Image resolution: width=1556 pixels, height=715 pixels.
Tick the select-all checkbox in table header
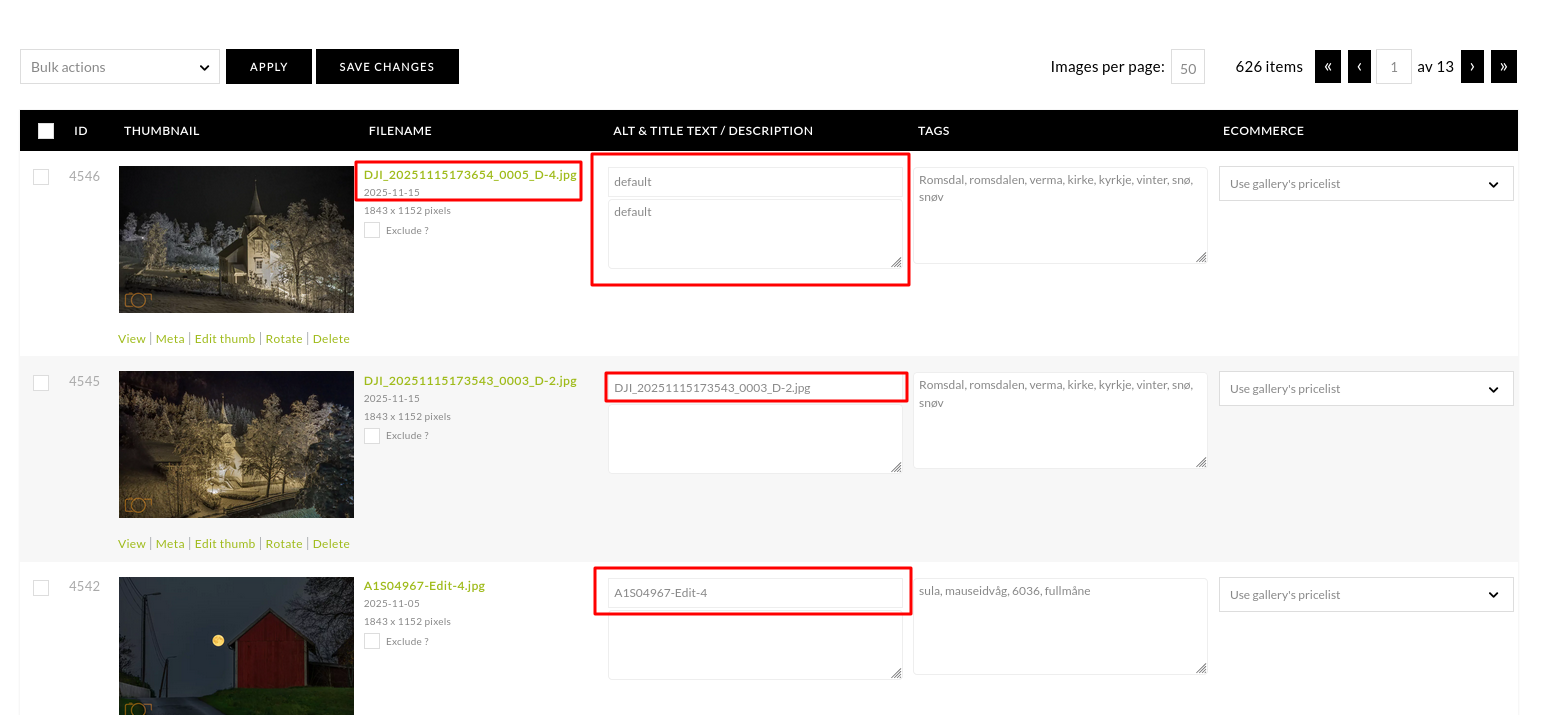point(46,131)
